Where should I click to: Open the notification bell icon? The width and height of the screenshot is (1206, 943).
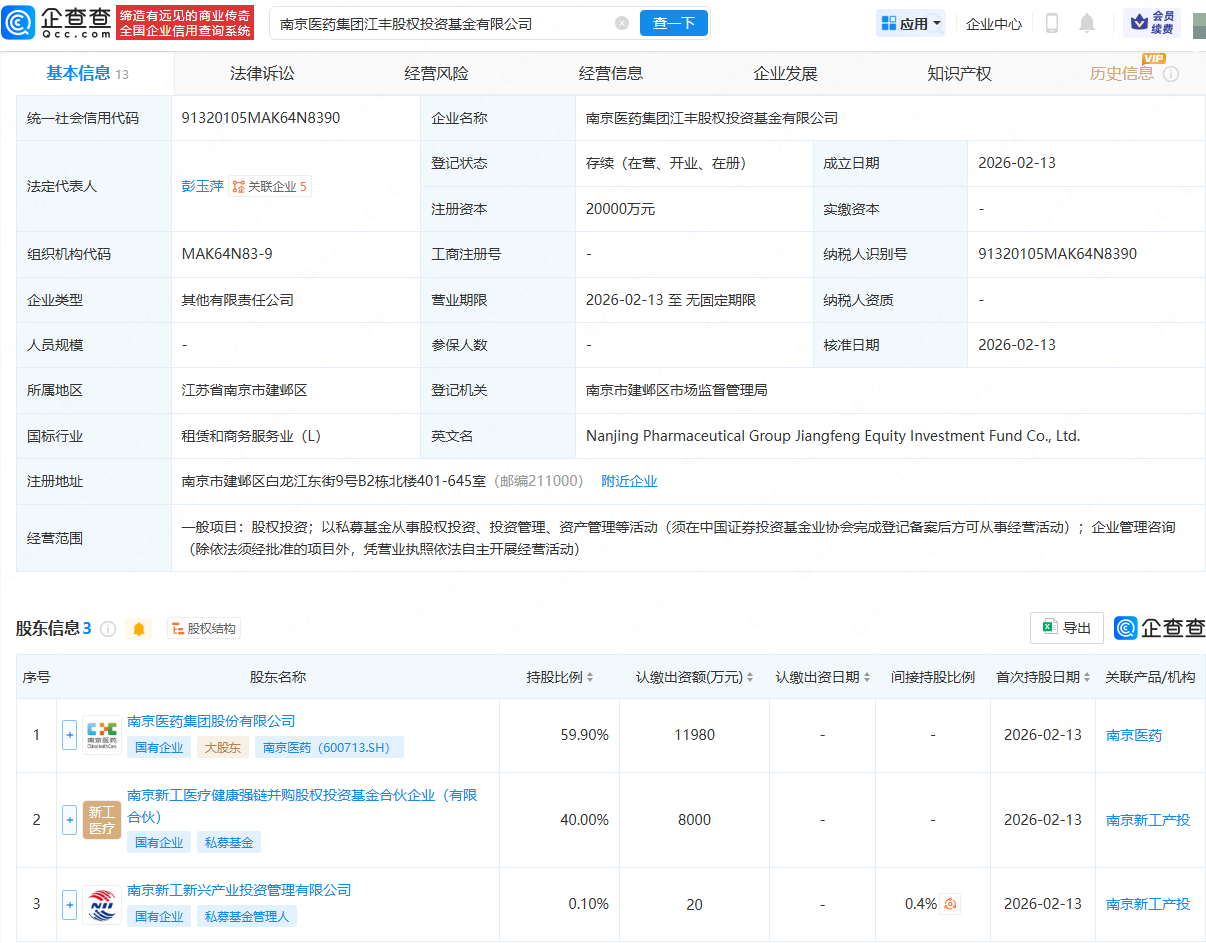[1087, 23]
